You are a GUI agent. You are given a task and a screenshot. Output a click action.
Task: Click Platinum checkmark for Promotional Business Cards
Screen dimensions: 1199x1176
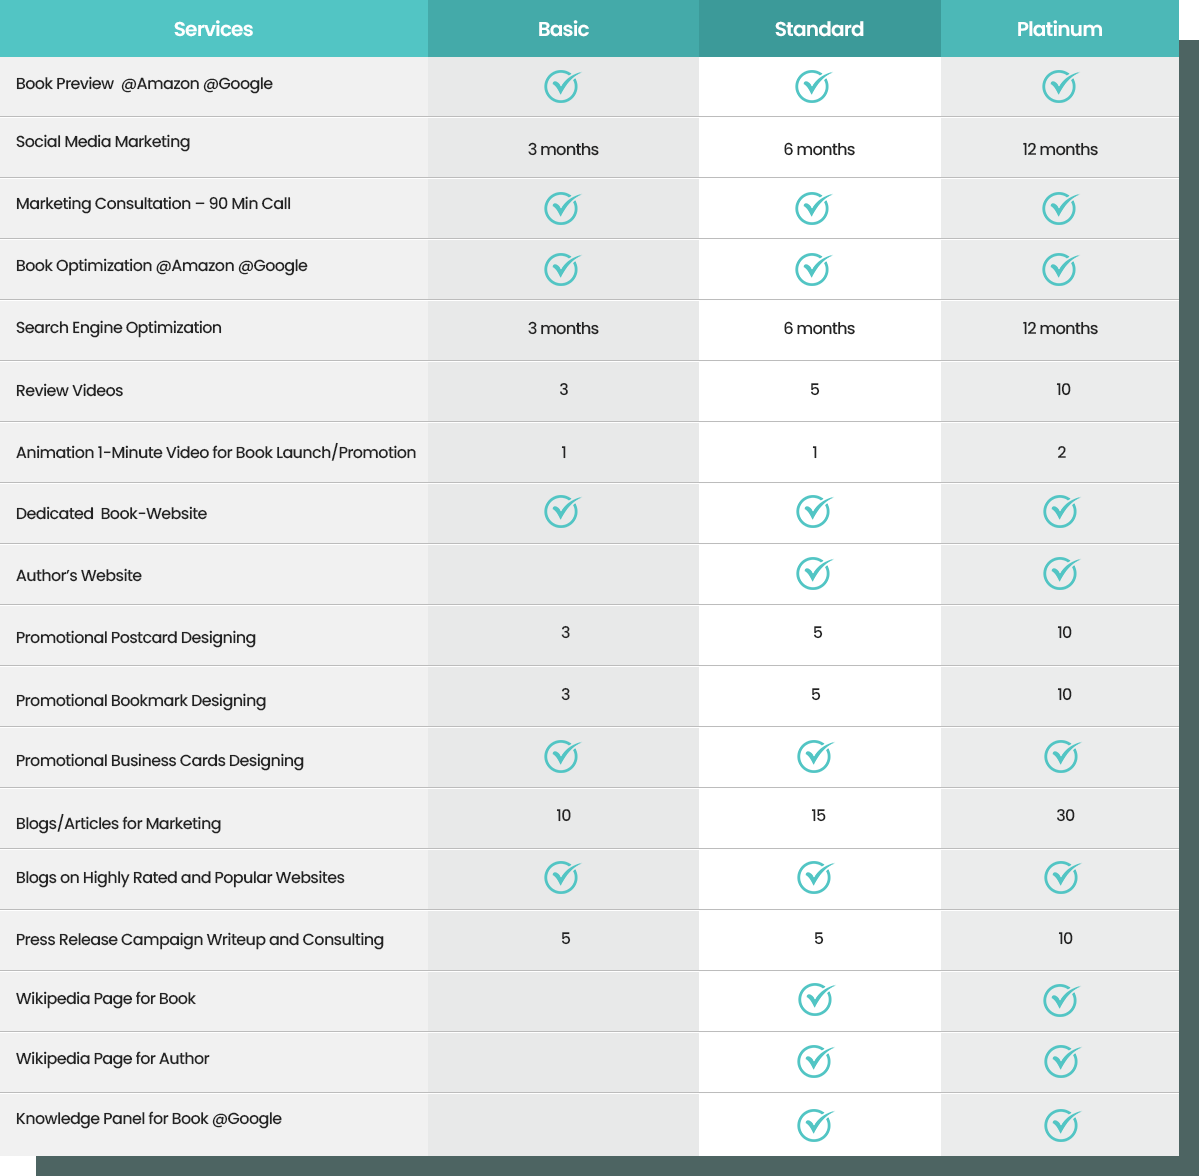(1061, 756)
